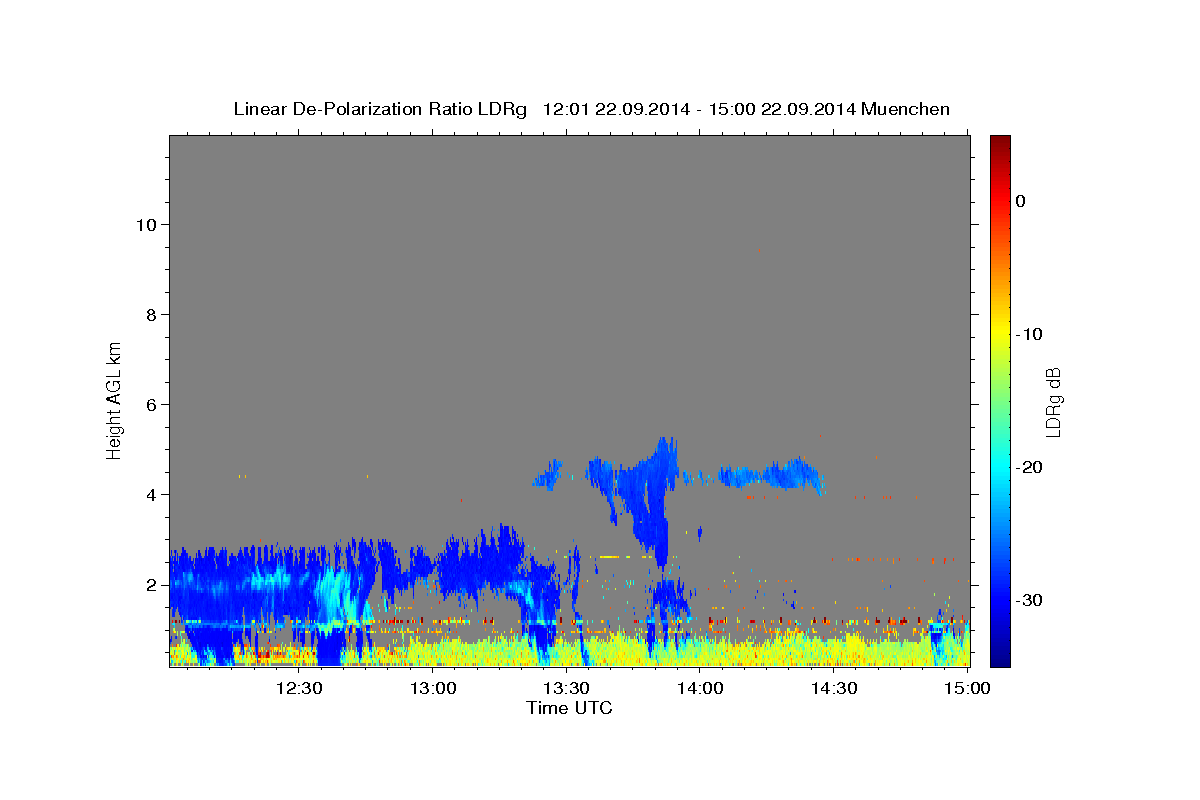
Task: Click the '14:30' time tick label
Action: [834, 688]
